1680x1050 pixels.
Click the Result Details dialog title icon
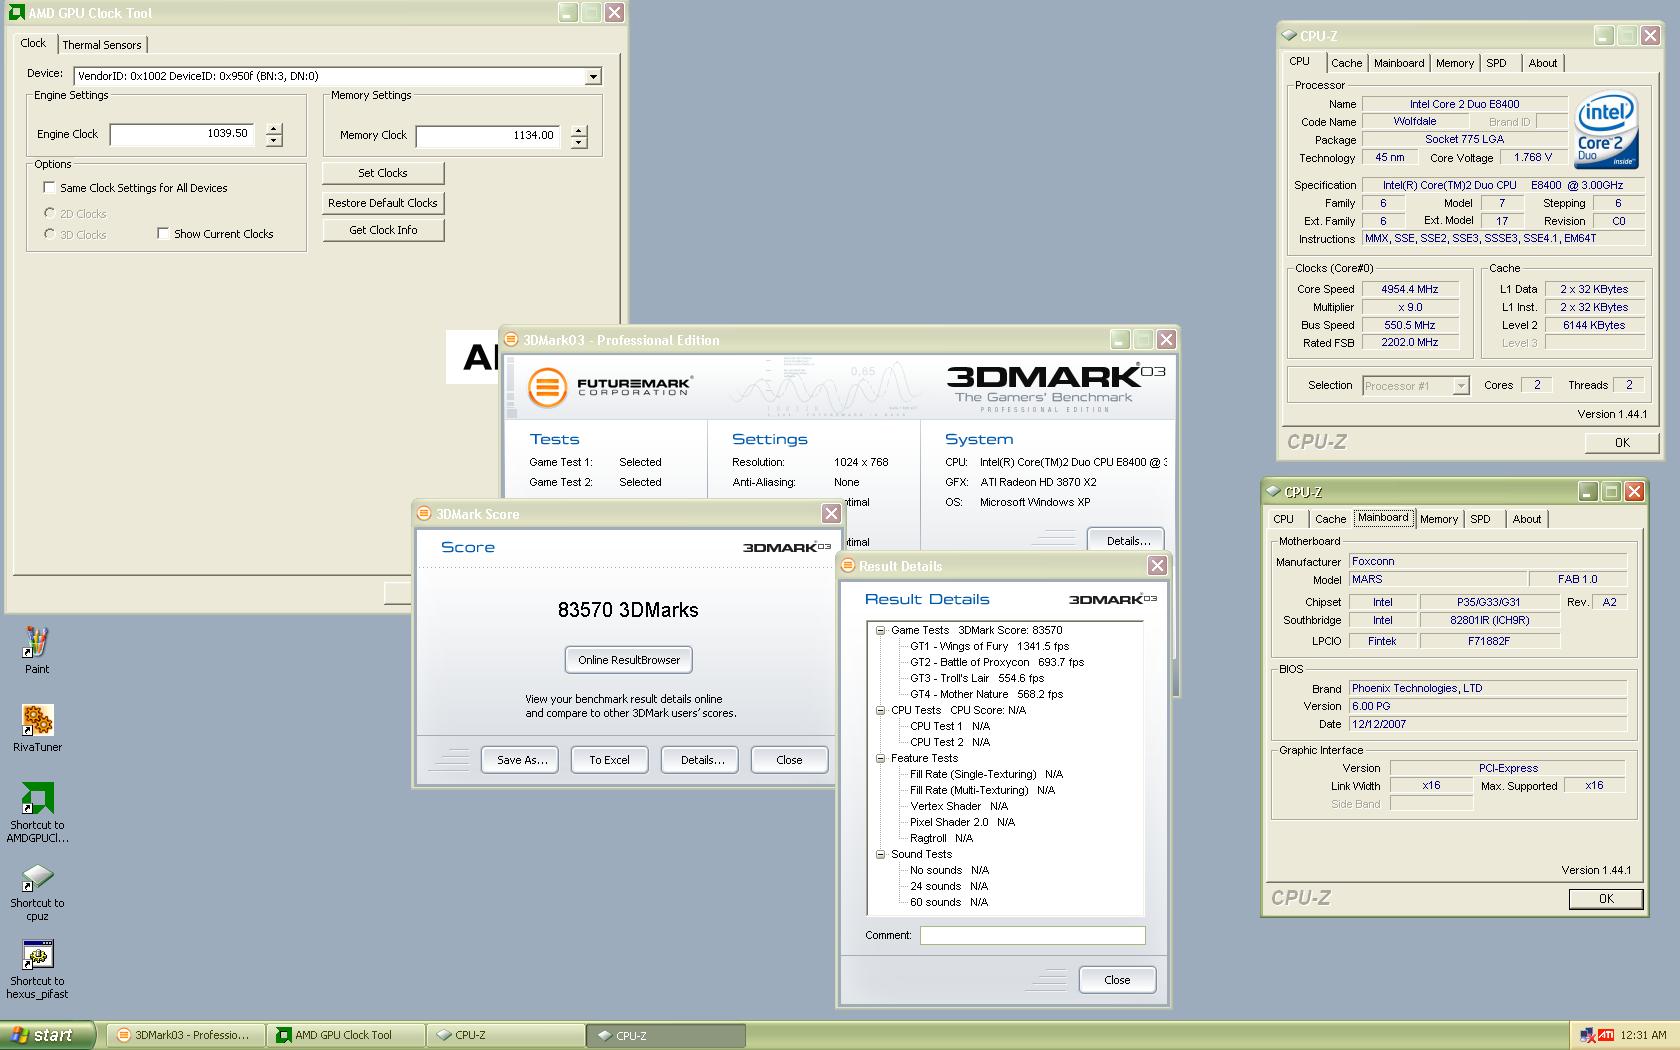point(848,566)
